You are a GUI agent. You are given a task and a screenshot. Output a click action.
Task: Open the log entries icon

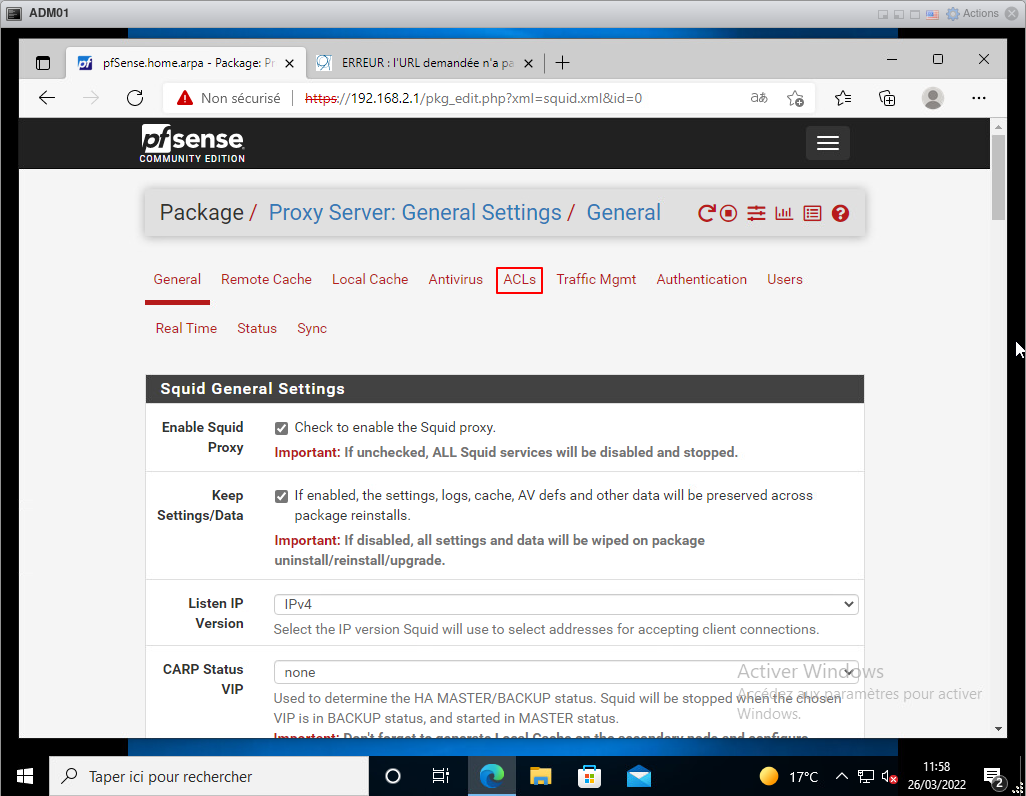click(812, 213)
